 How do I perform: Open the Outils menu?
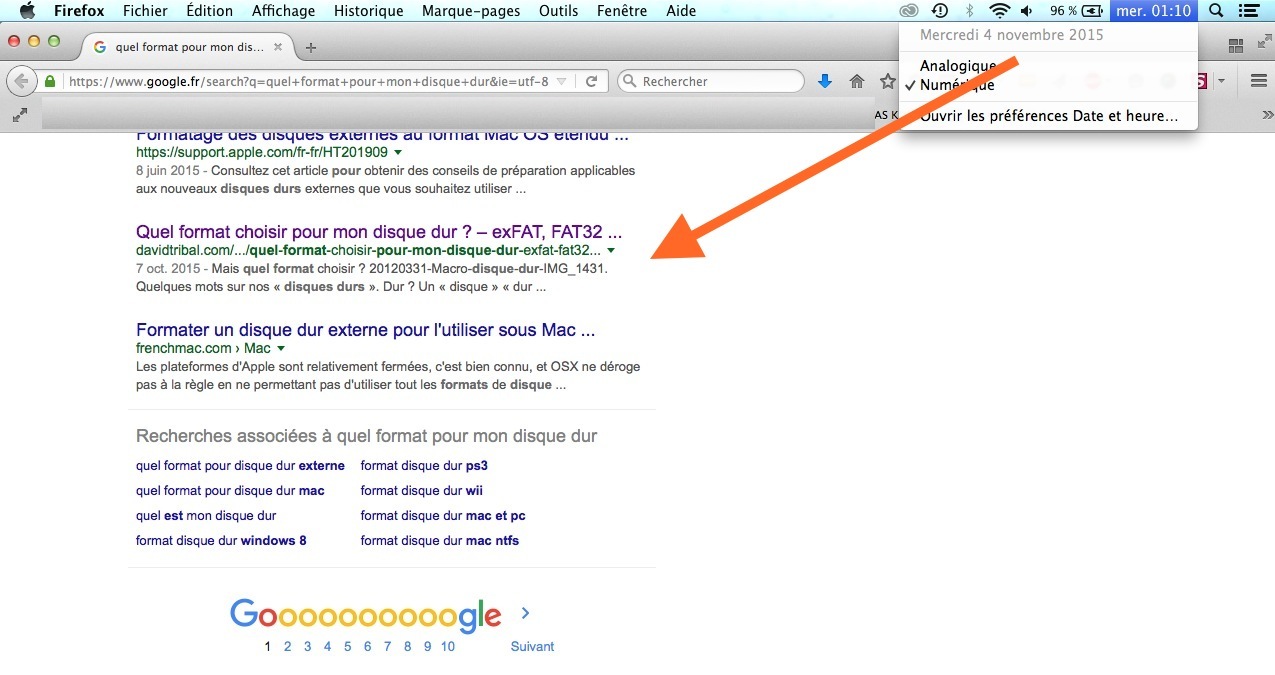558,11
